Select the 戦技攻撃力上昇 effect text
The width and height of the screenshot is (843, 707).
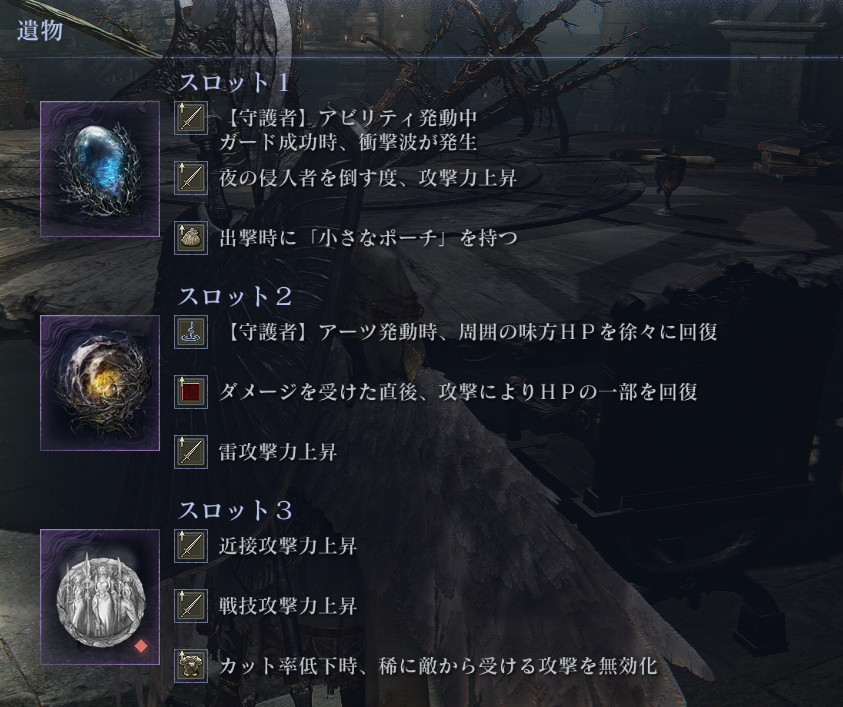pos(288,606)
